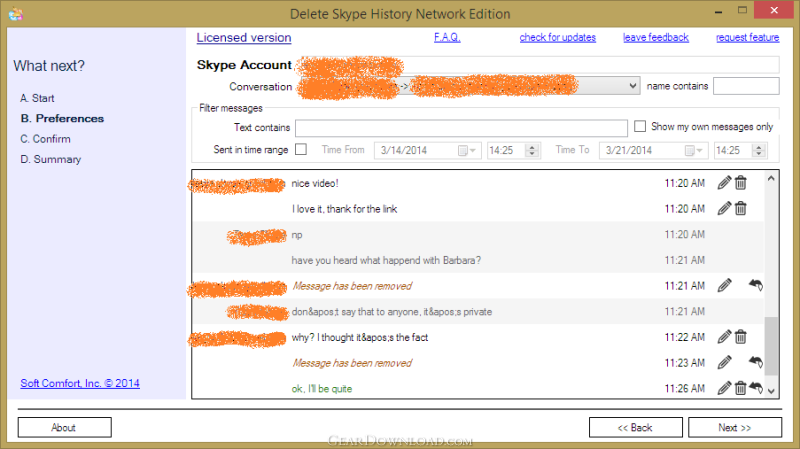Delete the 'ok, I'll be quite' message

tap(741, 388)
